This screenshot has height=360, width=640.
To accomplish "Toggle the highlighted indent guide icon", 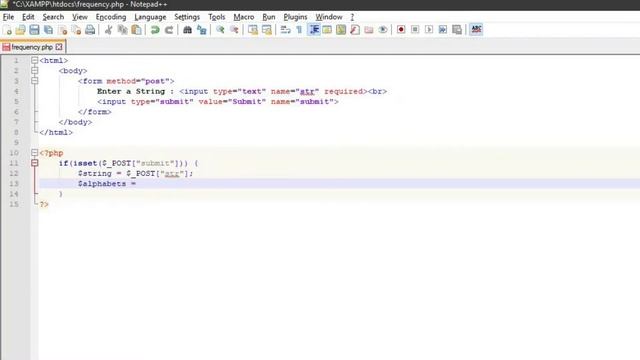I will click(x=313, y=30).
